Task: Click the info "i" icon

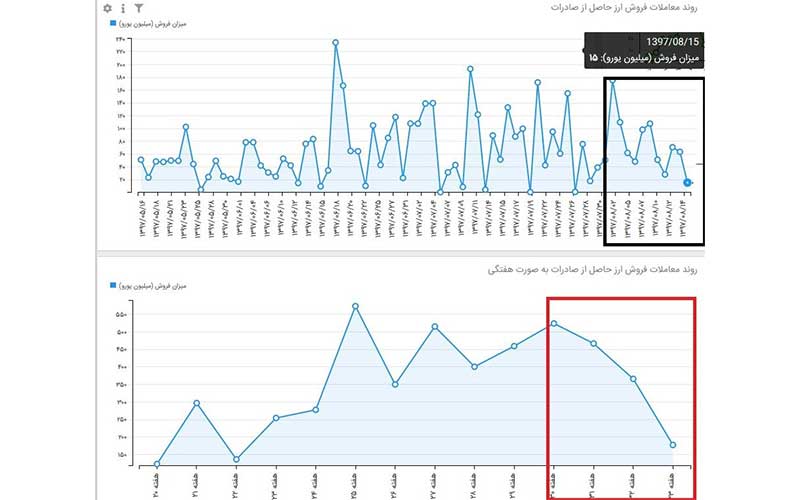Action: (x=122, y=8)
